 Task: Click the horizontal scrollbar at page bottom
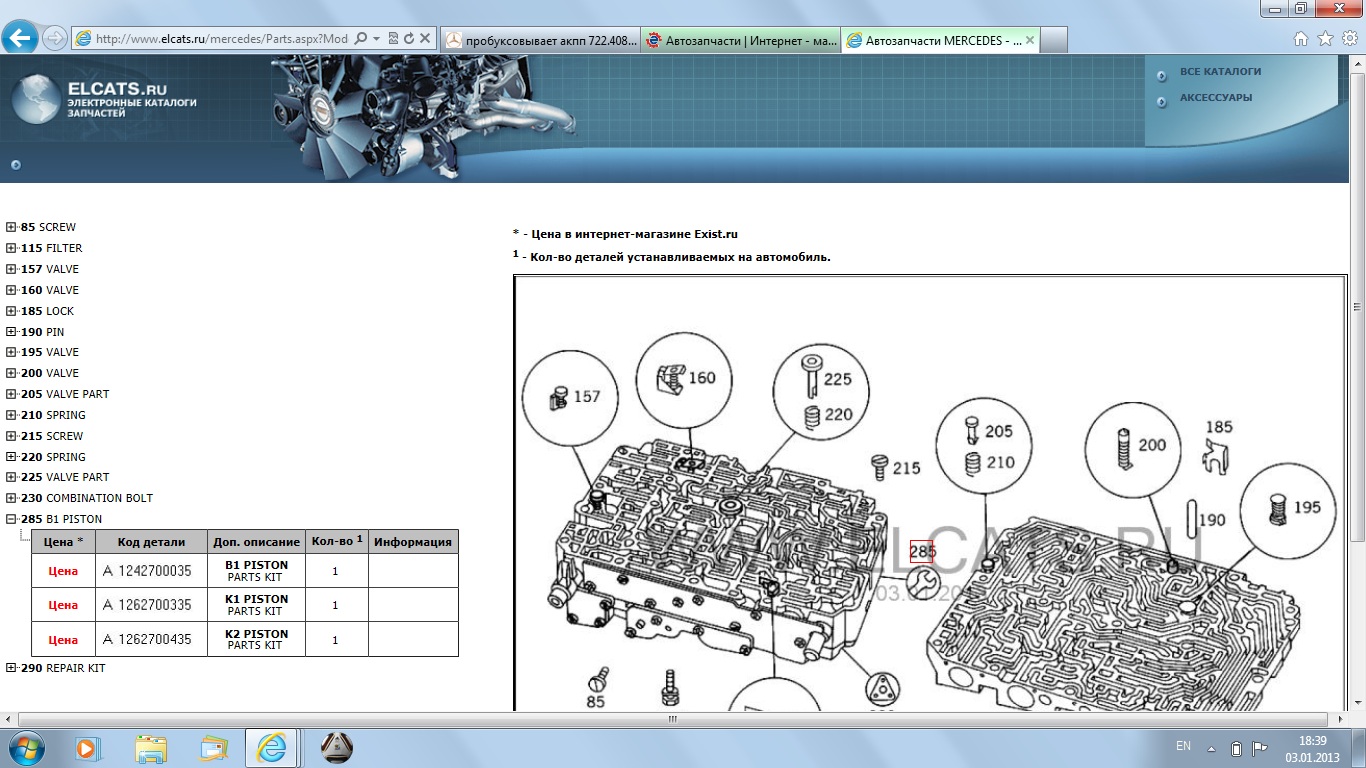(x=672, y=719)
